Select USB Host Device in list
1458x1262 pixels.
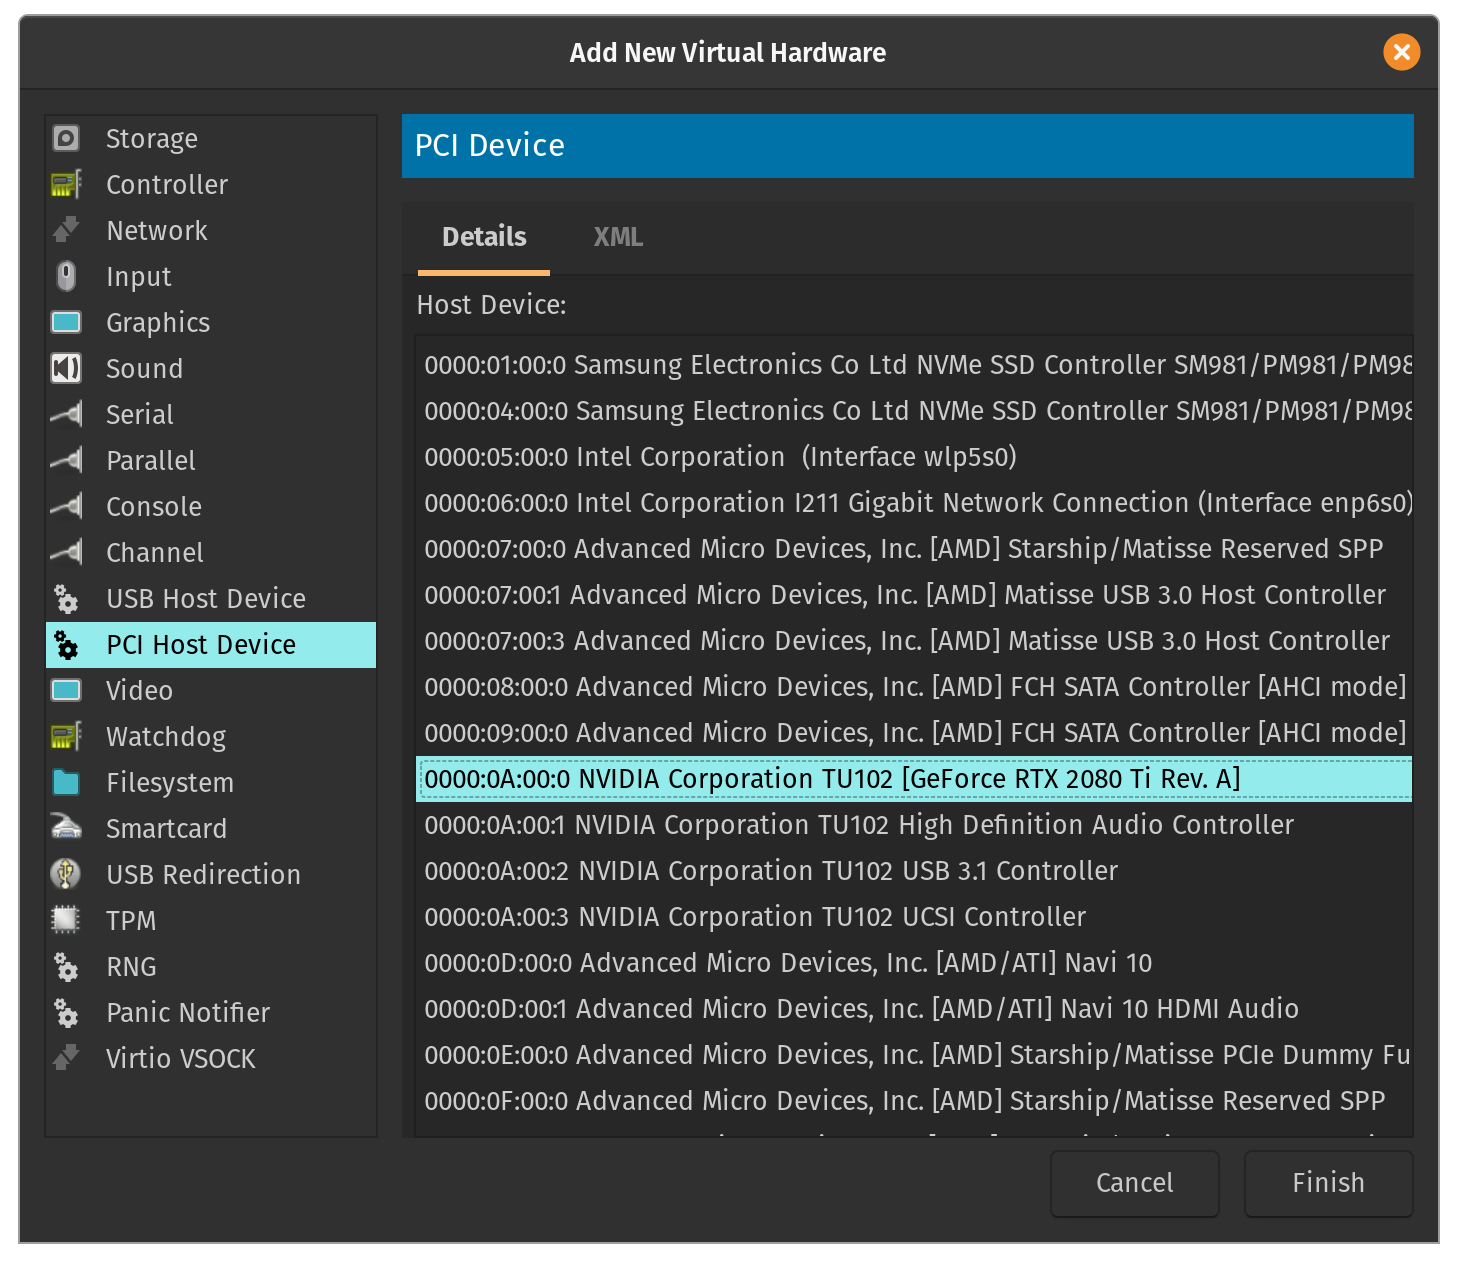(206, 599)
